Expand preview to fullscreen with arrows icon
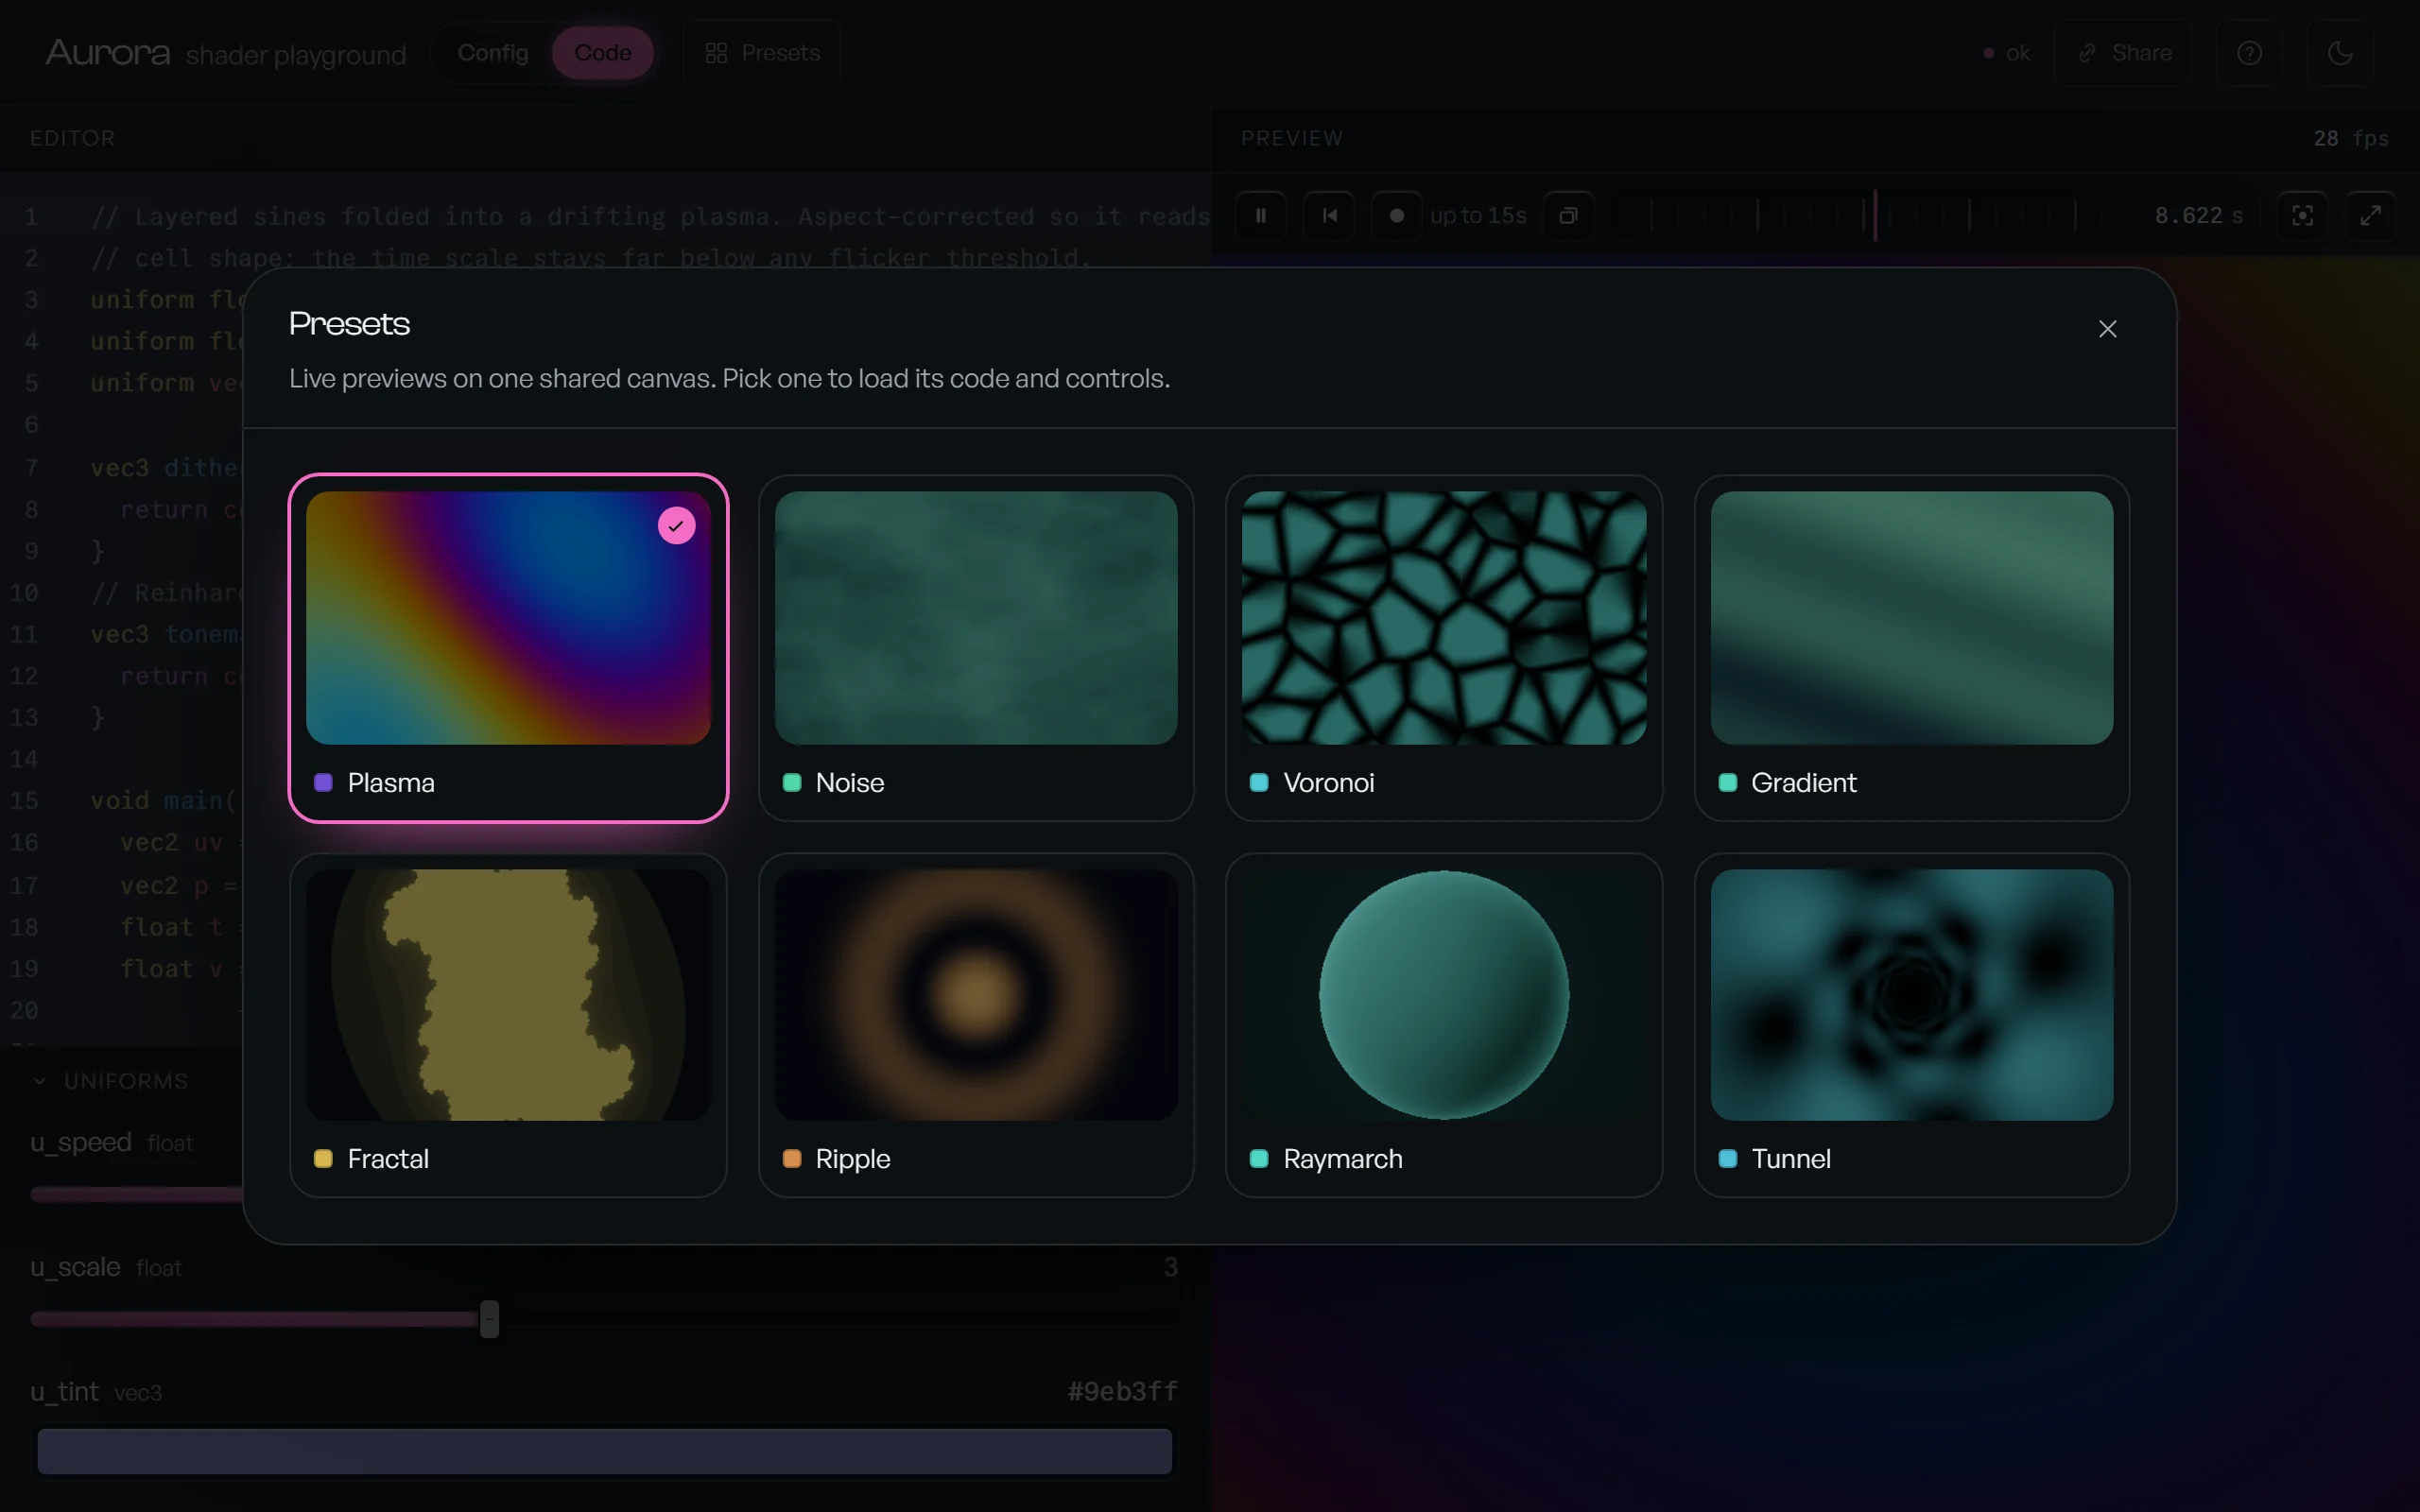The image size is (2420, 1512). 2370,215
